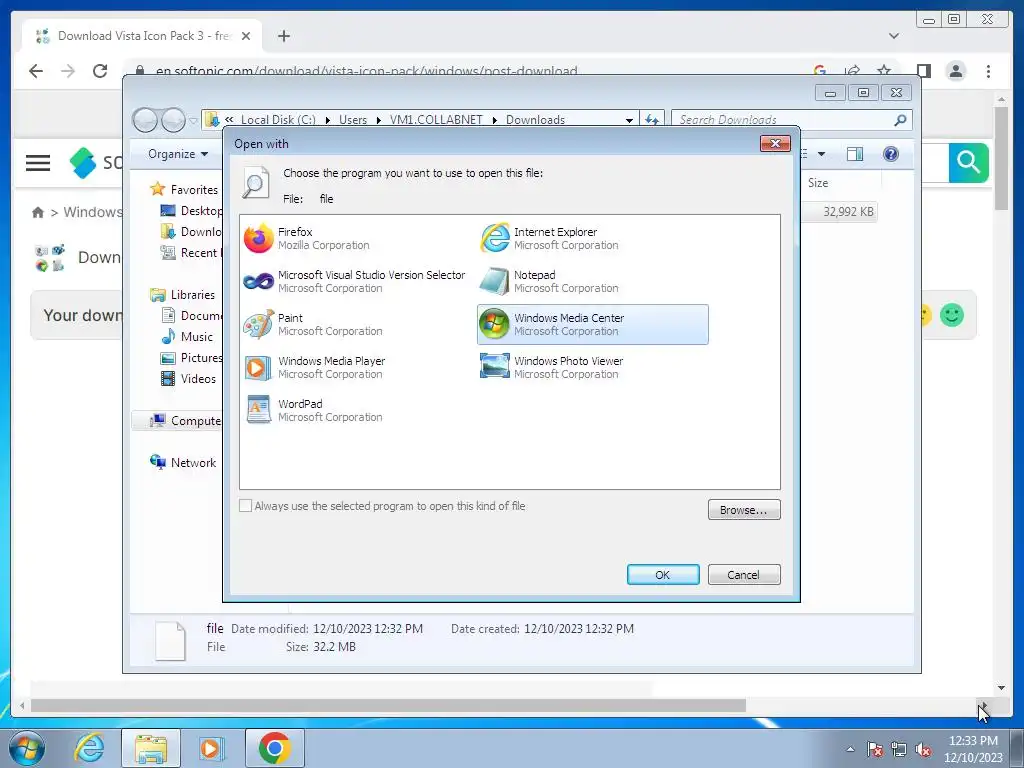Confirm with the OK button
The width and height of the screenshot is (1024, 768).
tap(663, 575)
